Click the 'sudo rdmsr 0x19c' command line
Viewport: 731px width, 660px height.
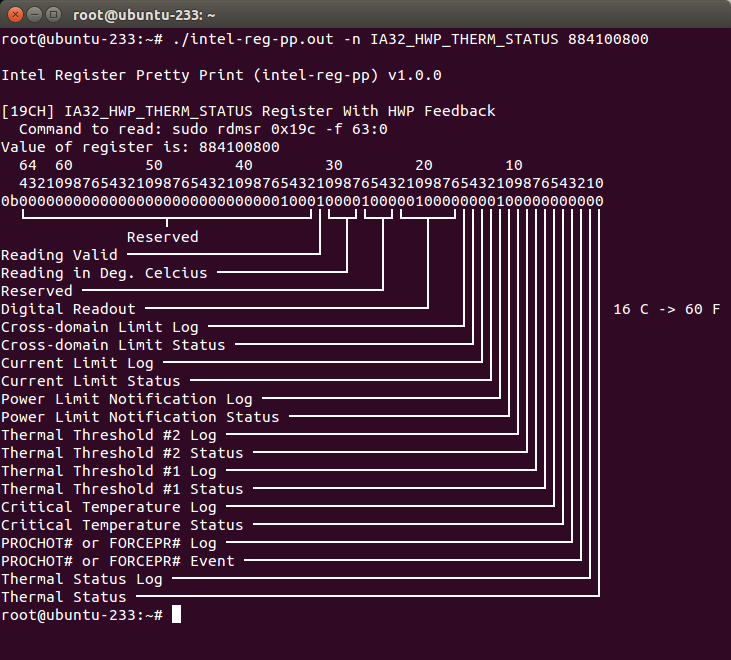coord(203,129)
